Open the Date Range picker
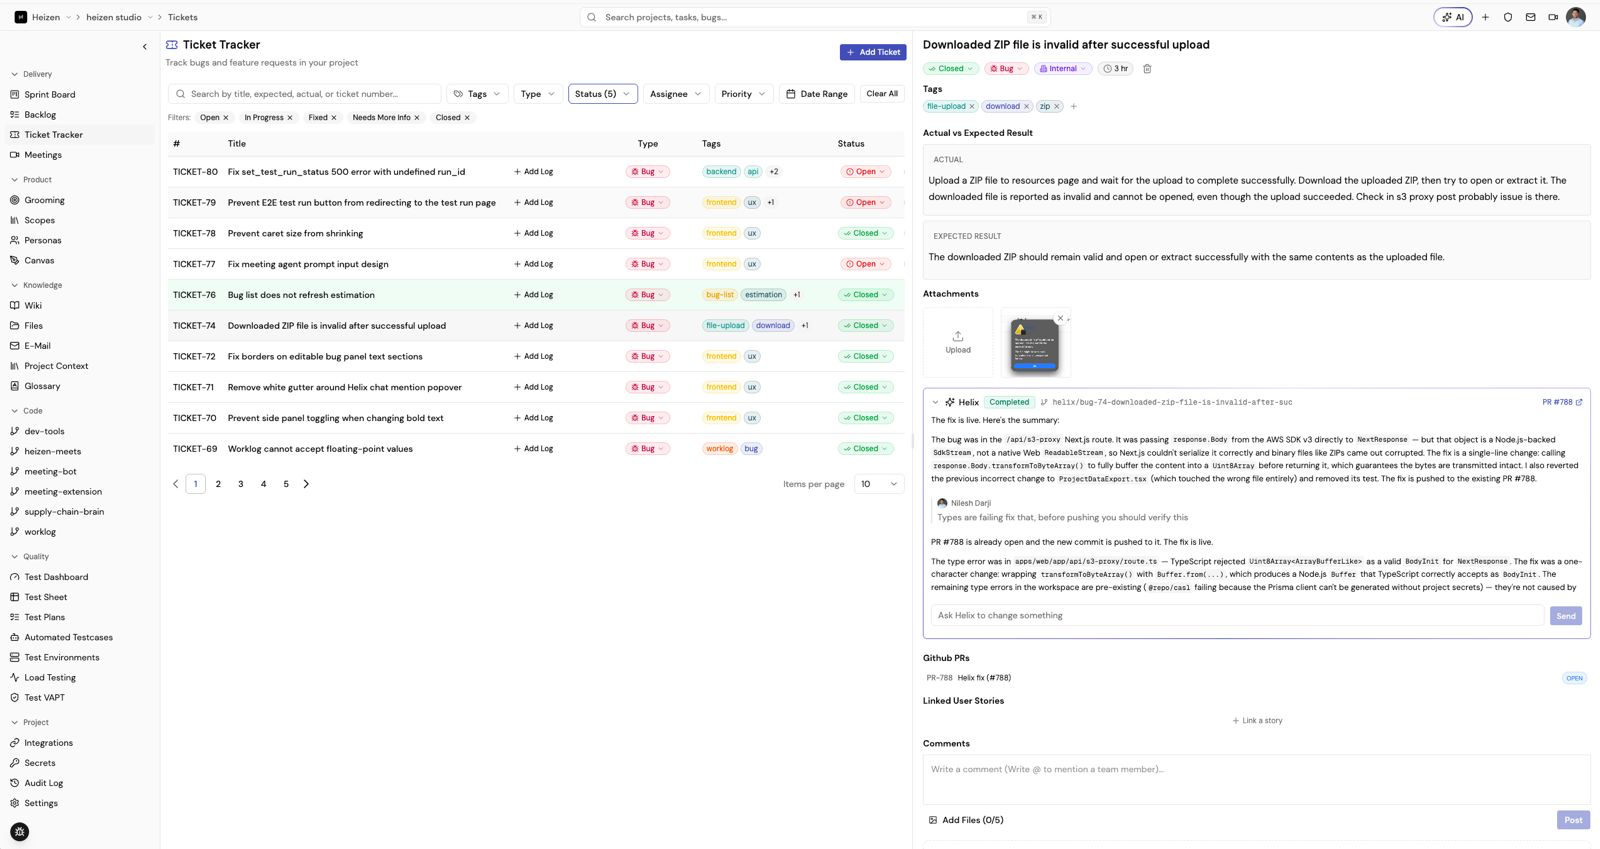The height and width of the screenshot is (849, 1600). pos(817,94)
